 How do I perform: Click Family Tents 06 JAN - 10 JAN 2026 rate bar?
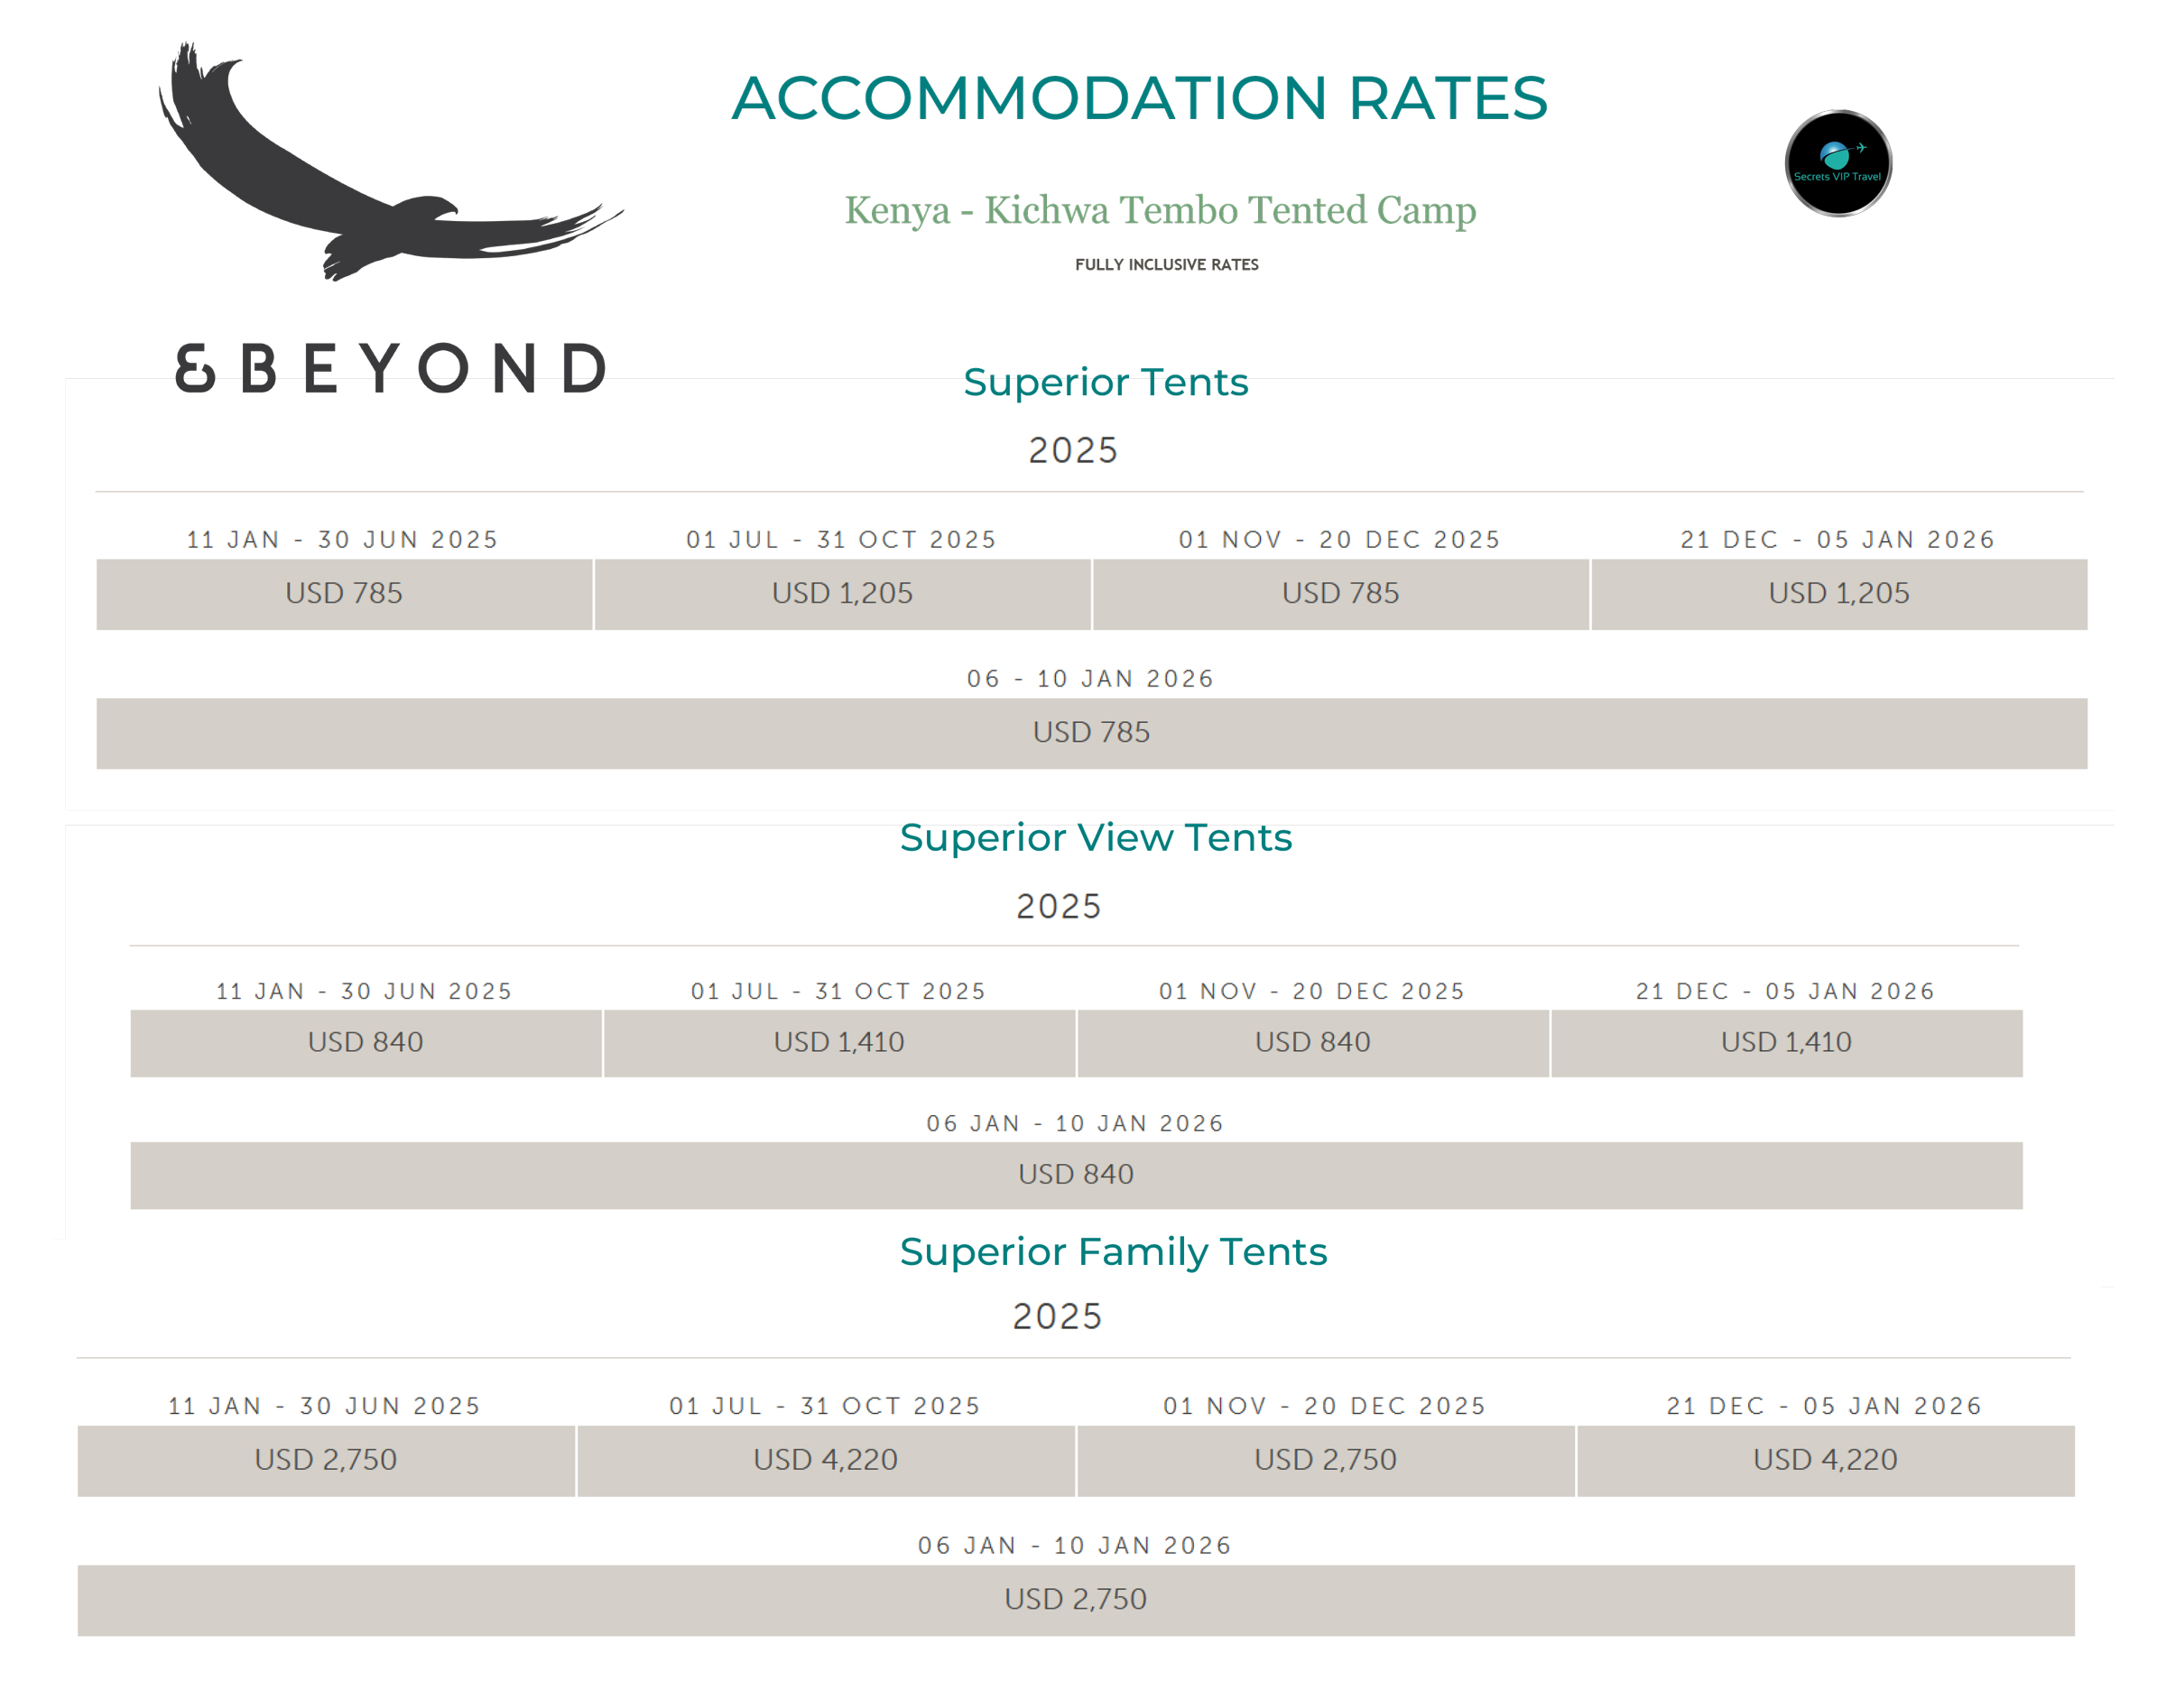(x=1076, y=1600)
